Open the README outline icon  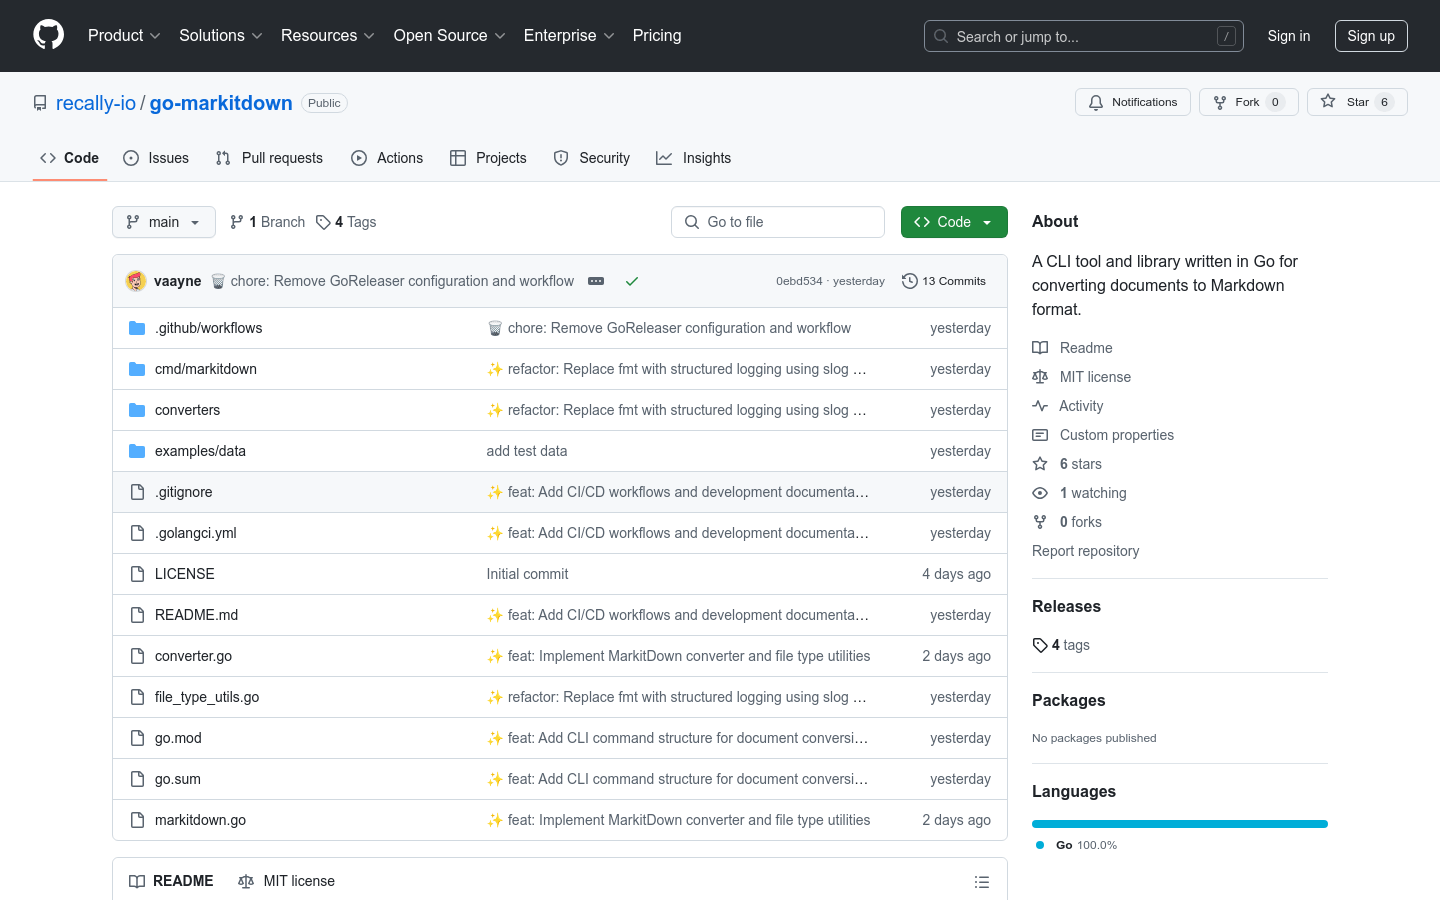982,882
